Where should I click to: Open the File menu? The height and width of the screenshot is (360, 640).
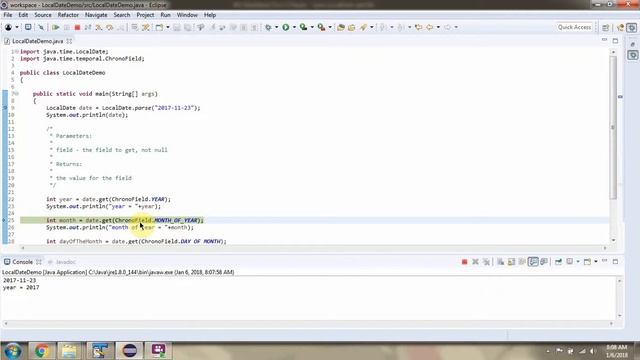pos(8,15)
